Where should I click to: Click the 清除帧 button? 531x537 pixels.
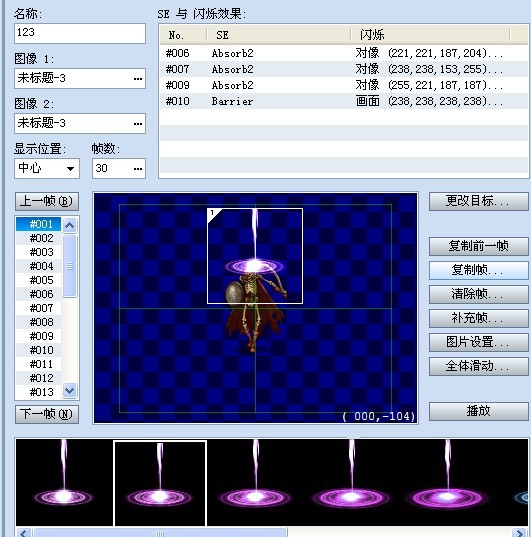pyautogui.click(x=479, y=294)
